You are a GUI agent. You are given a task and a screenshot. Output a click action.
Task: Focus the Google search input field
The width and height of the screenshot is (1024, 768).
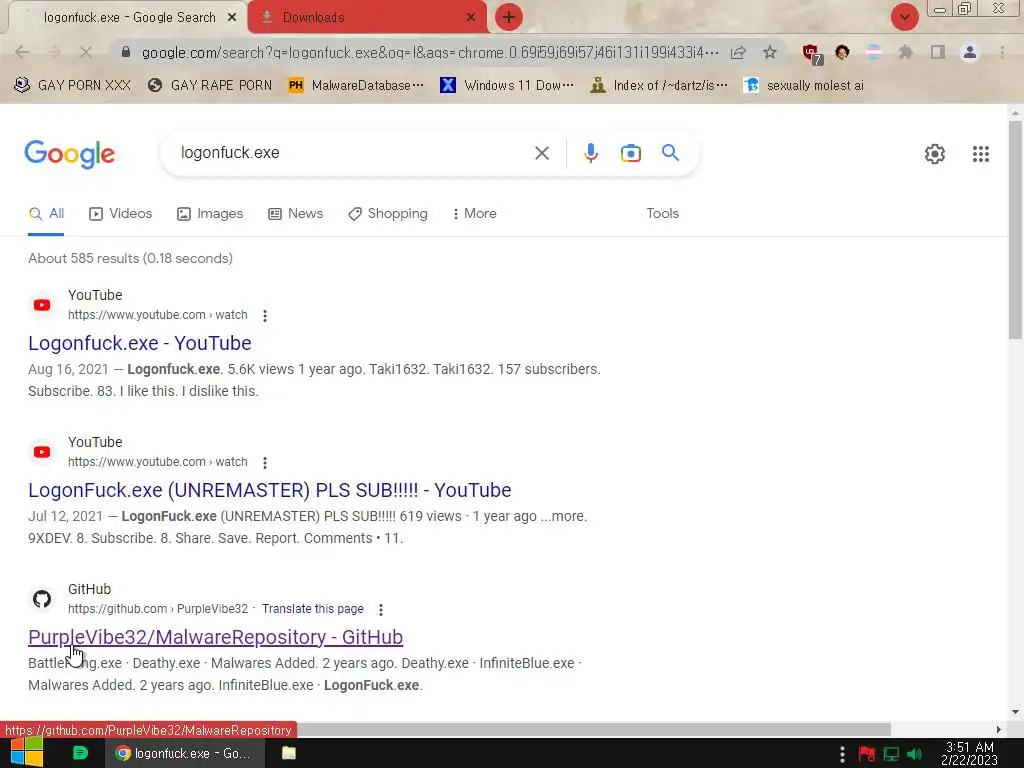click(353, 153)
